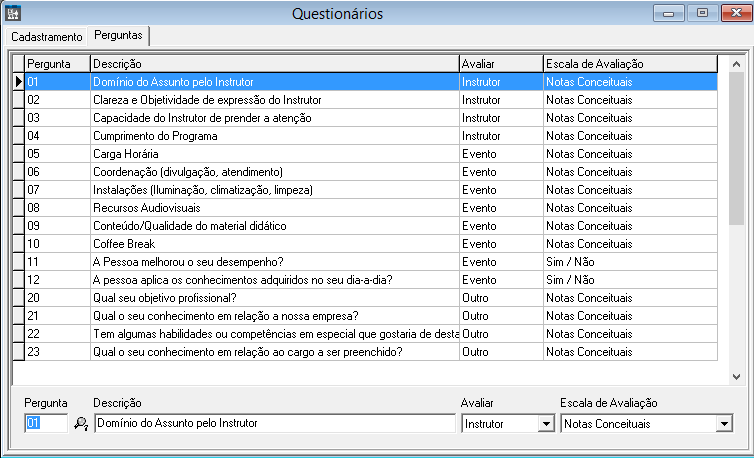Click the 'Evento' cell of question 05
Image resolution: width=754 pixels, height=458 pixels.
click(502, 154)
